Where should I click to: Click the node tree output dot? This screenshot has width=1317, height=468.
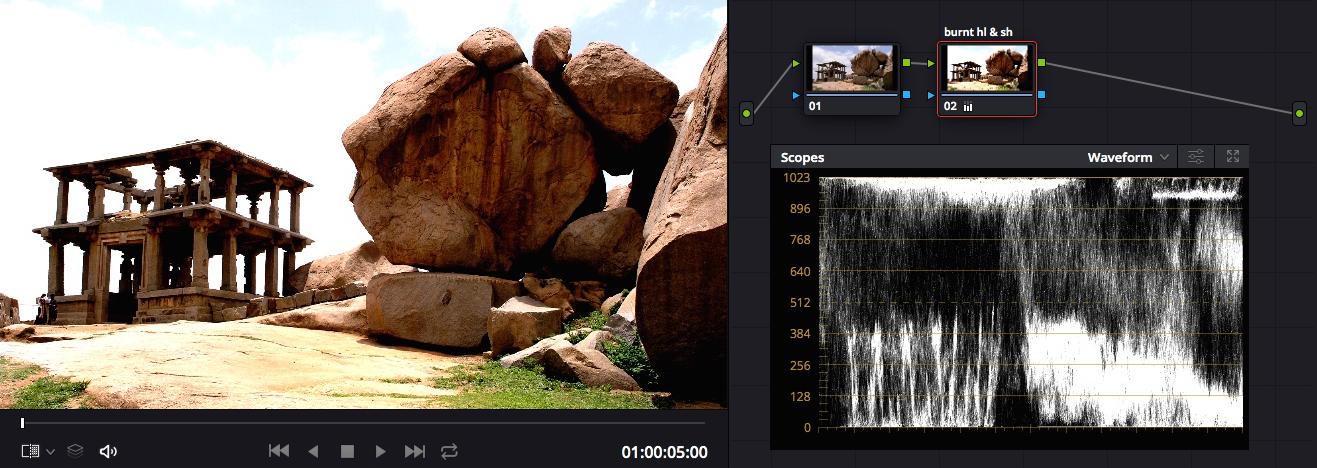click(x=1299, y=114)
